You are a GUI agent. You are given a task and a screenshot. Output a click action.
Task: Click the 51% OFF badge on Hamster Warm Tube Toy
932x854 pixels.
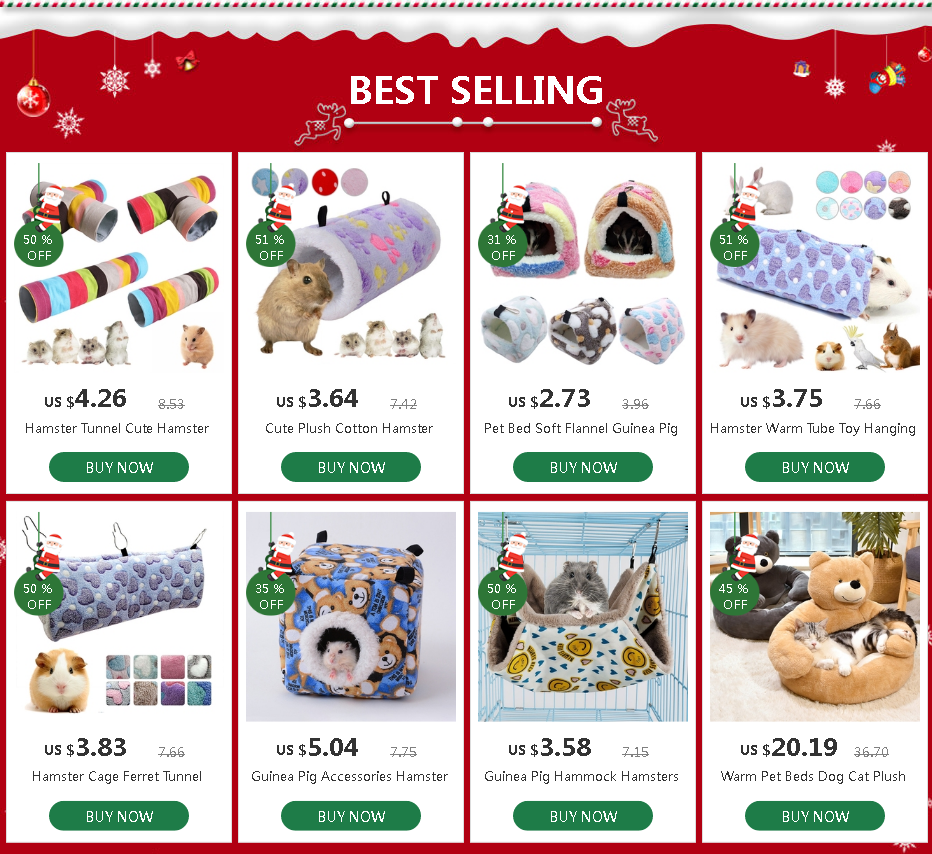point(735,247)
